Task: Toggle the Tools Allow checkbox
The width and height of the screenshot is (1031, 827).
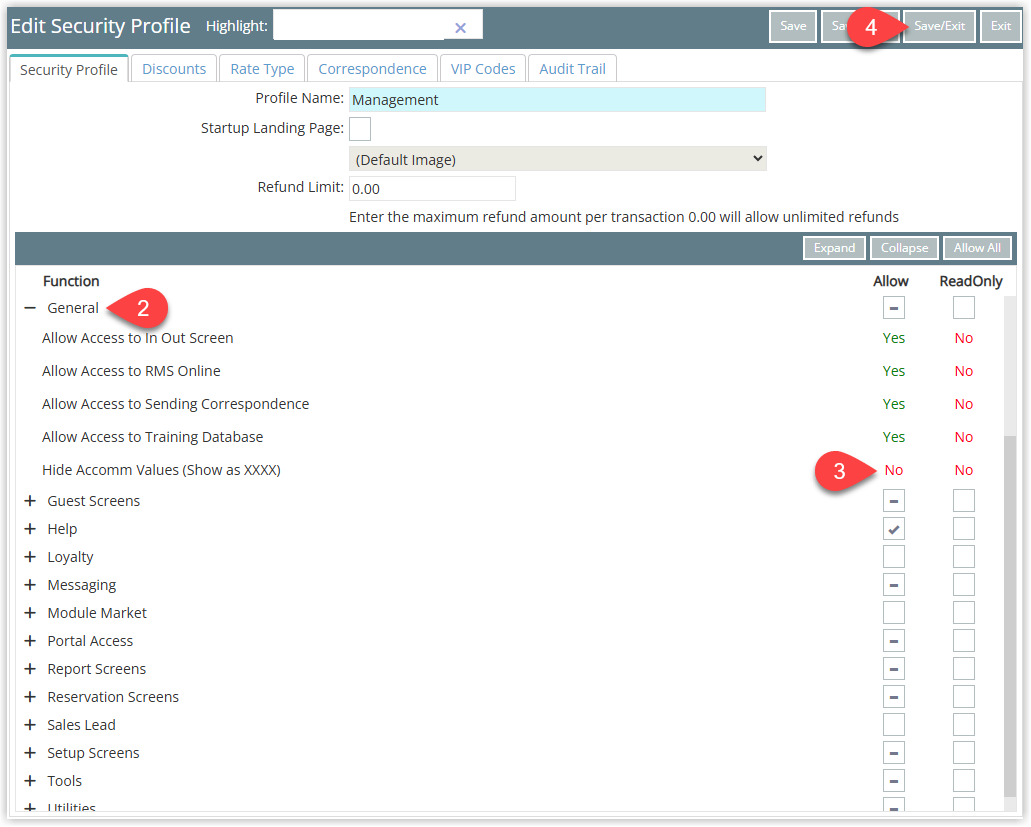Action: (x=894, y=781)
